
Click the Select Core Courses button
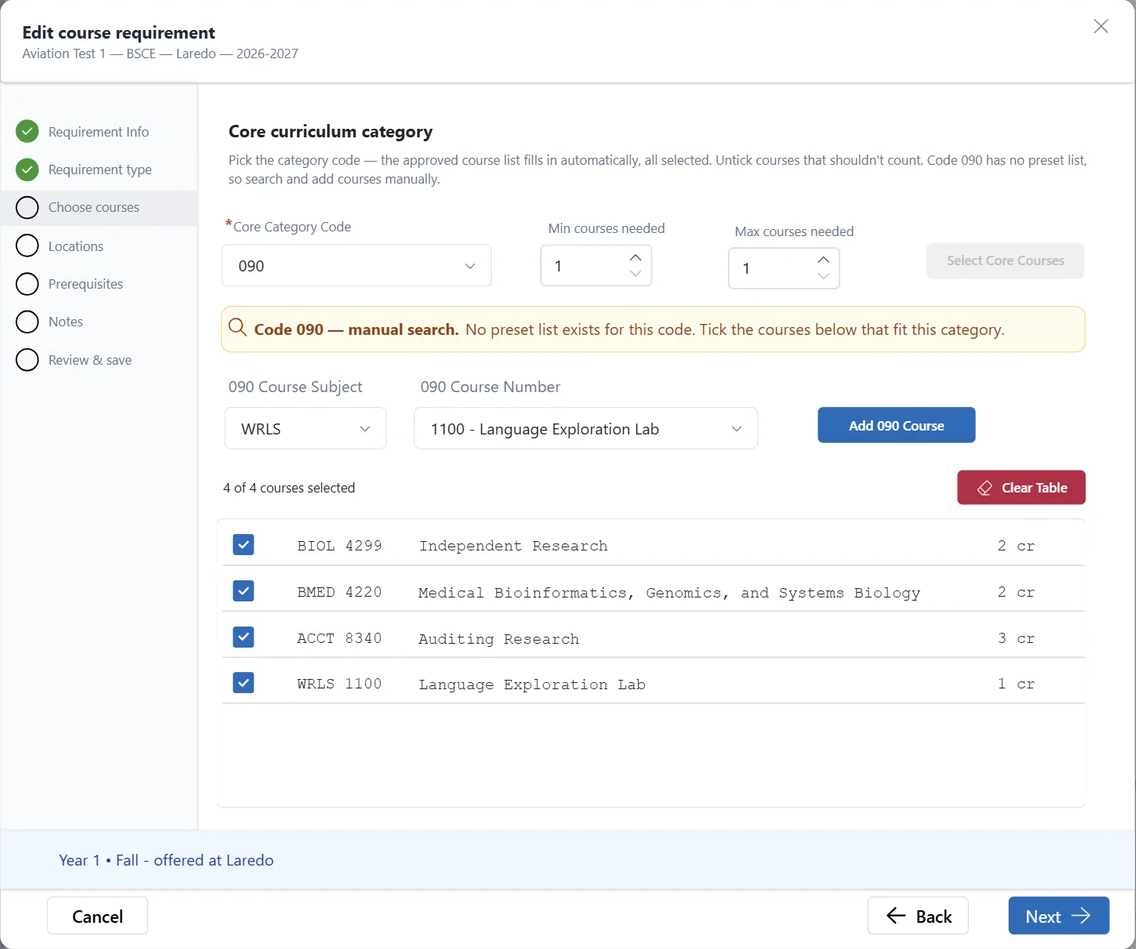pyautogui.click(x=1005, y=261)
